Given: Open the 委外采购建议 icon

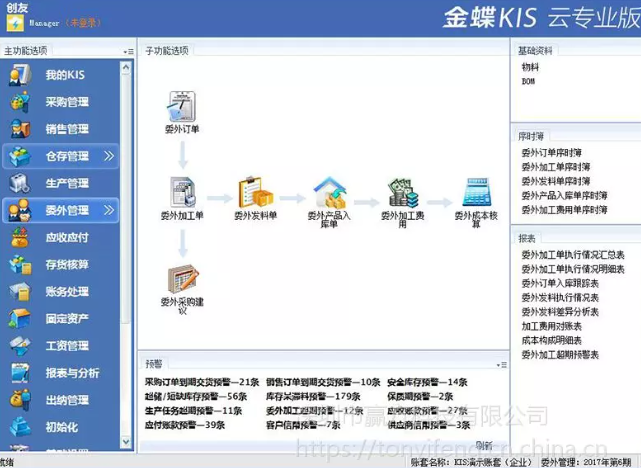Looking at the screenshot, I should [x=183, y=279].
